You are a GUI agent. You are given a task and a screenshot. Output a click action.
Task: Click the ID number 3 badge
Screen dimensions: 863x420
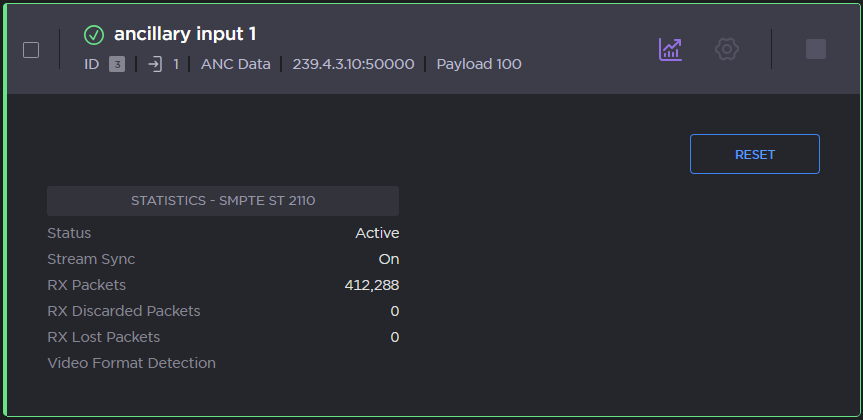click(117, 64)
